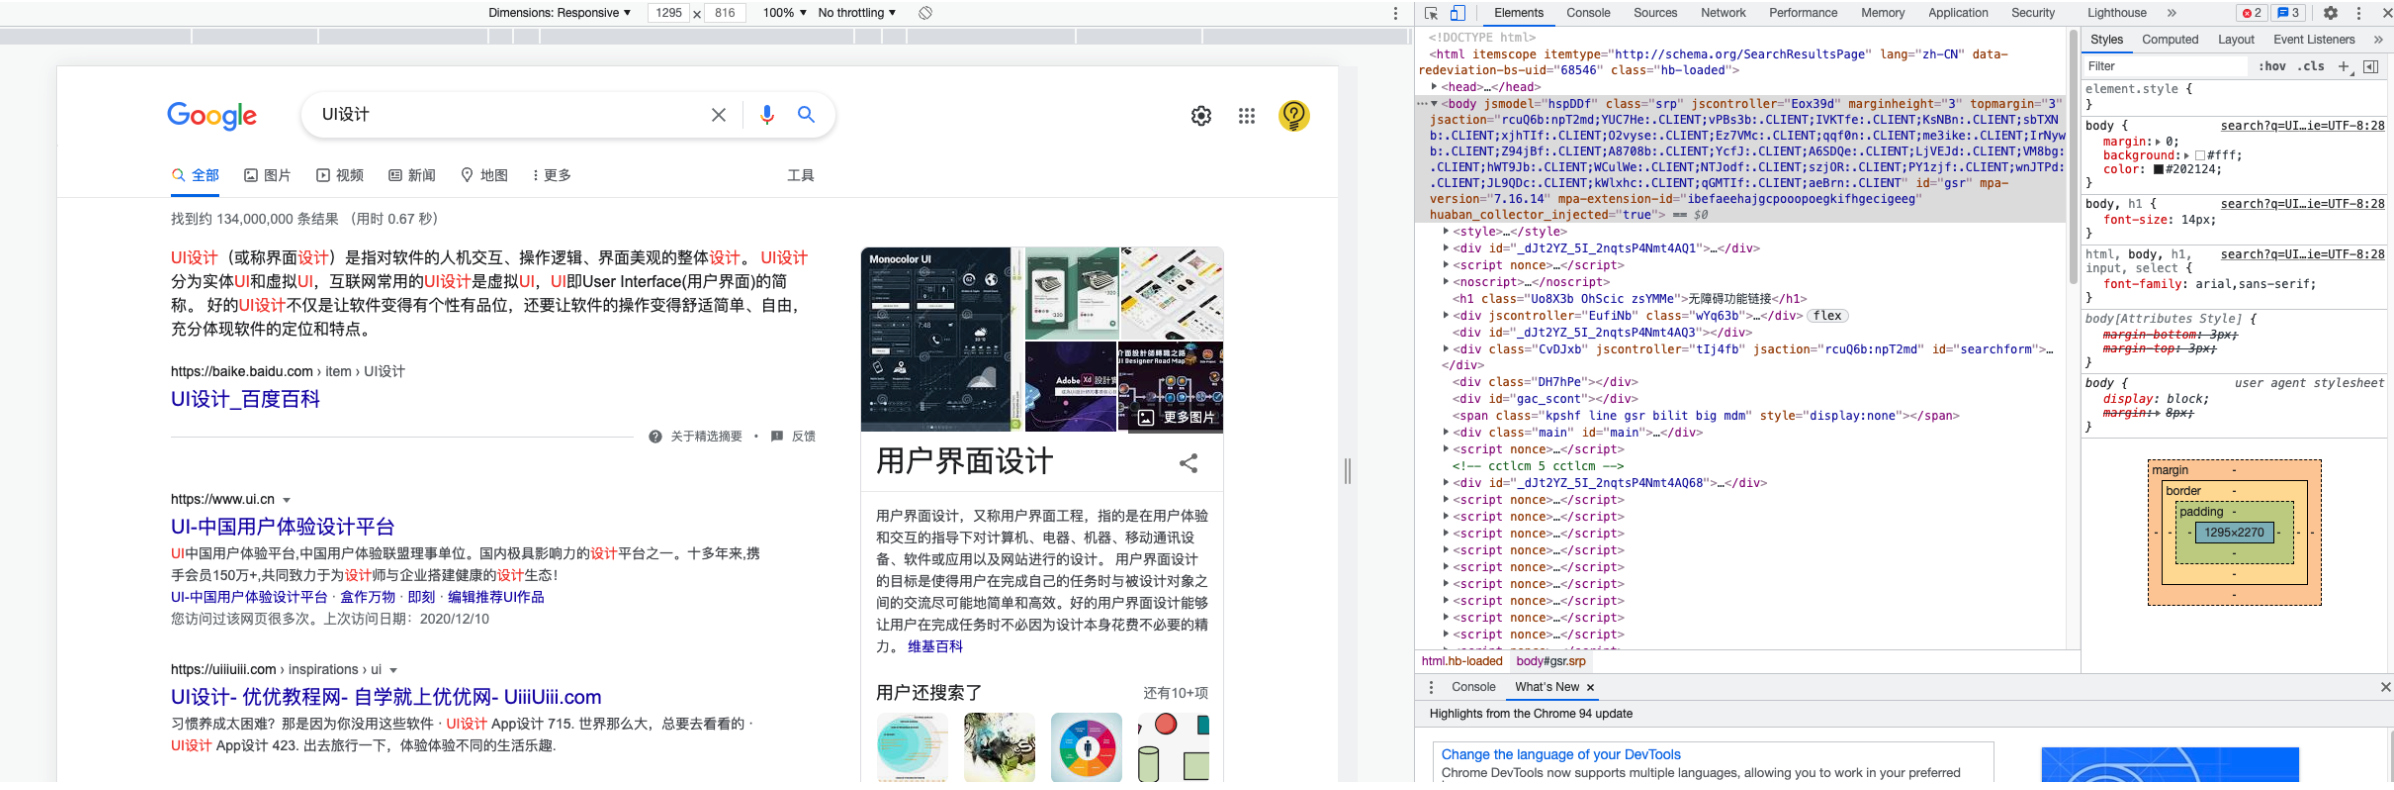This screenshot has width=2394, height=790.
Task: Click the rotate screen icon
Action: [926, 13]
